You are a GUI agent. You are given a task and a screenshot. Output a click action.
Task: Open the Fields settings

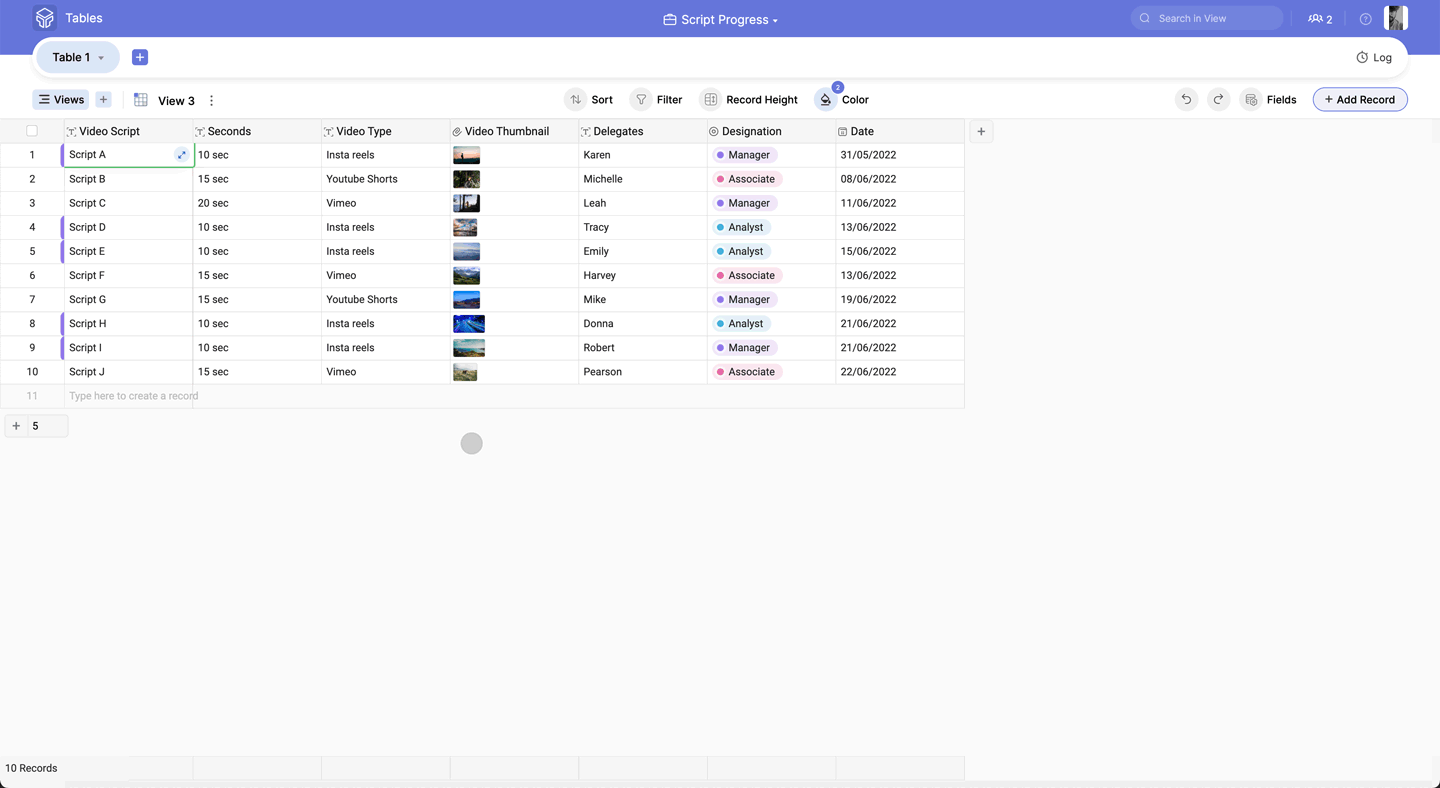click(x=1269, y=99)
